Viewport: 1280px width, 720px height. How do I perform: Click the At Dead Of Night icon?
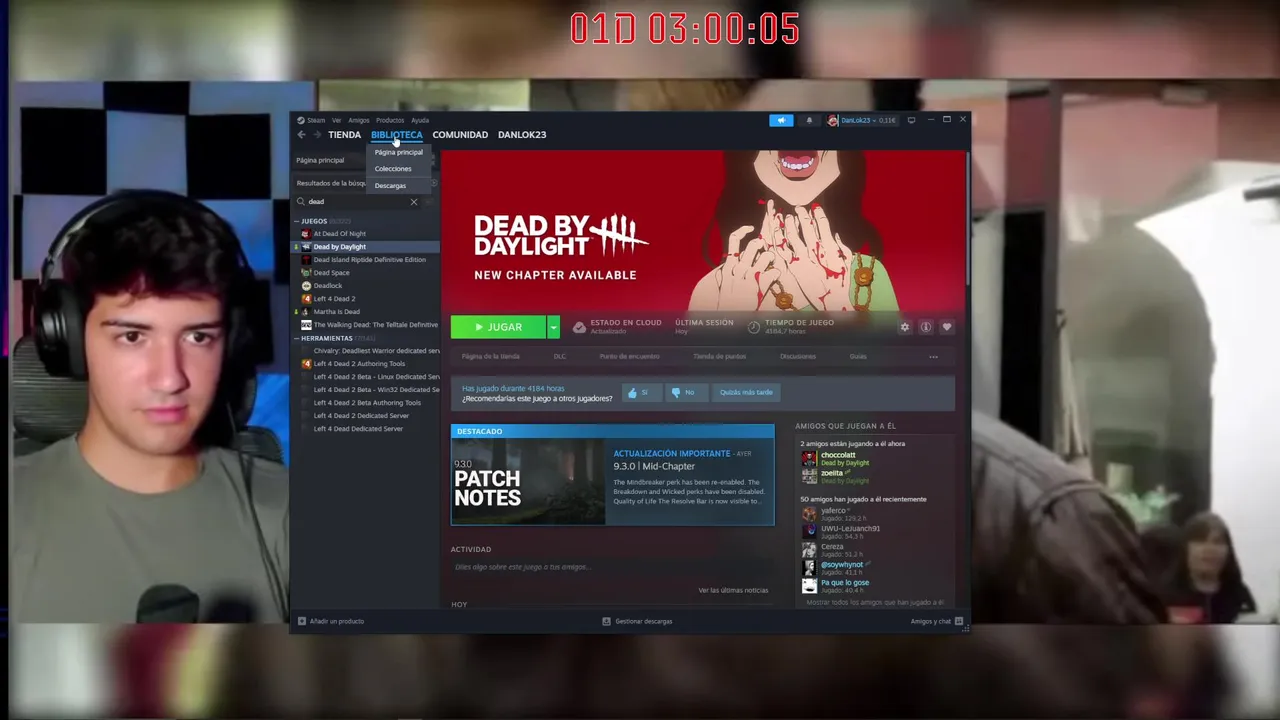point(306,233)
